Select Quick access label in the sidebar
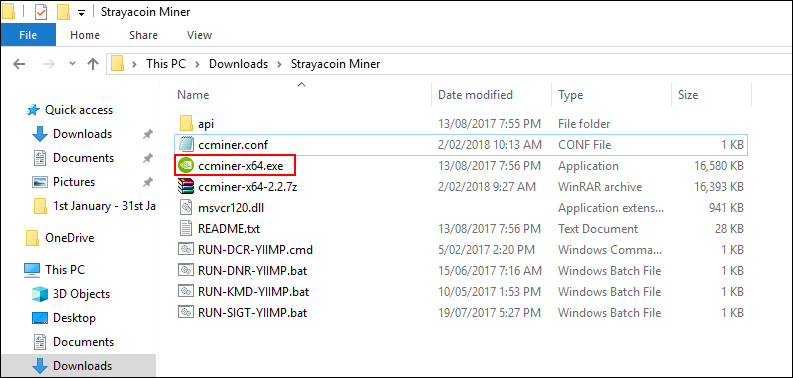 79,110
